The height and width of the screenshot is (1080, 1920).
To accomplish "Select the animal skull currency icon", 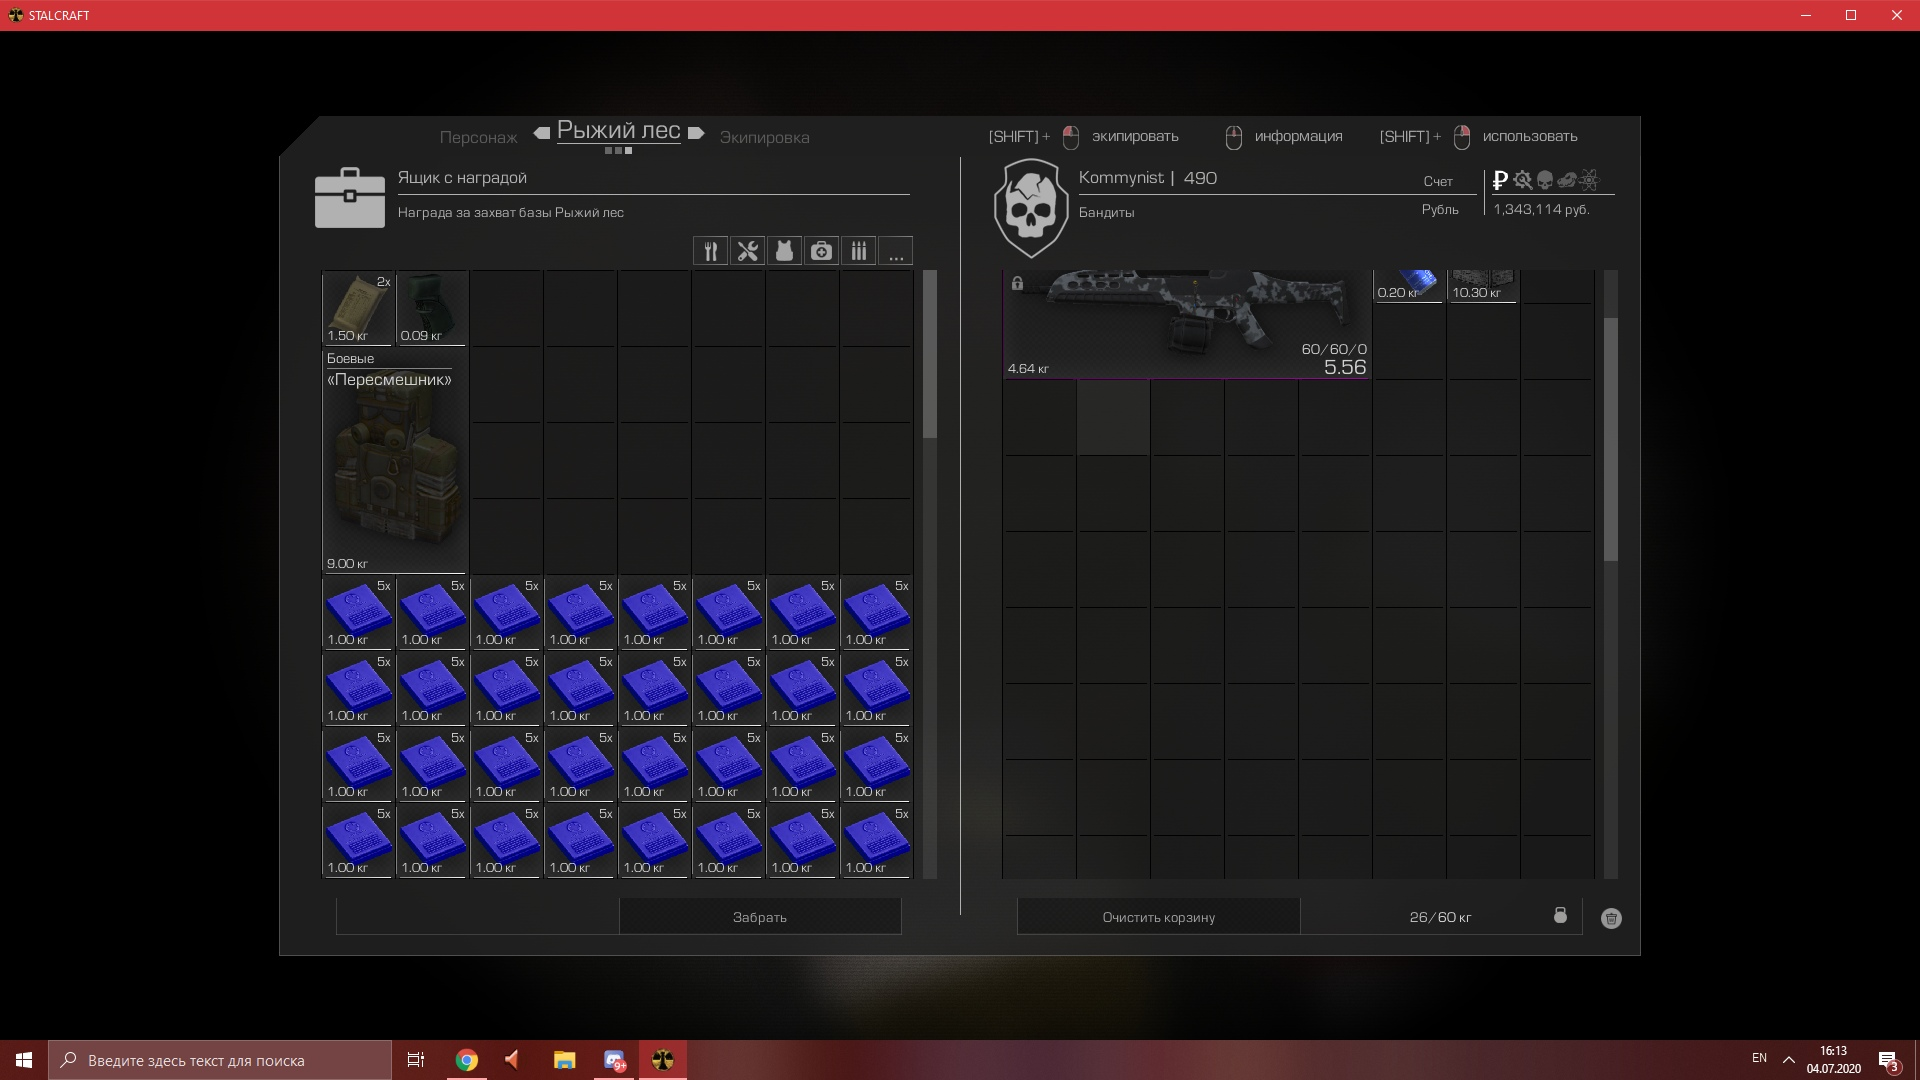I will (x=1567, y=180).
